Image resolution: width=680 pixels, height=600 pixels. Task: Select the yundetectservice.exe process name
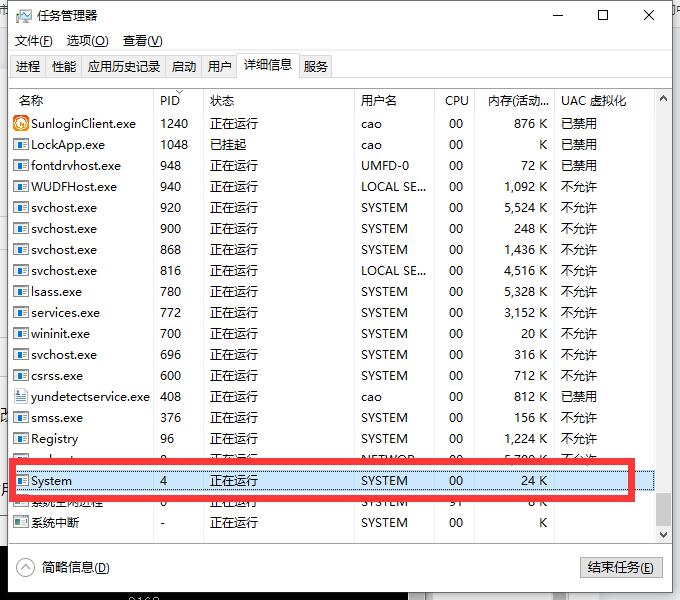(90, 396)
